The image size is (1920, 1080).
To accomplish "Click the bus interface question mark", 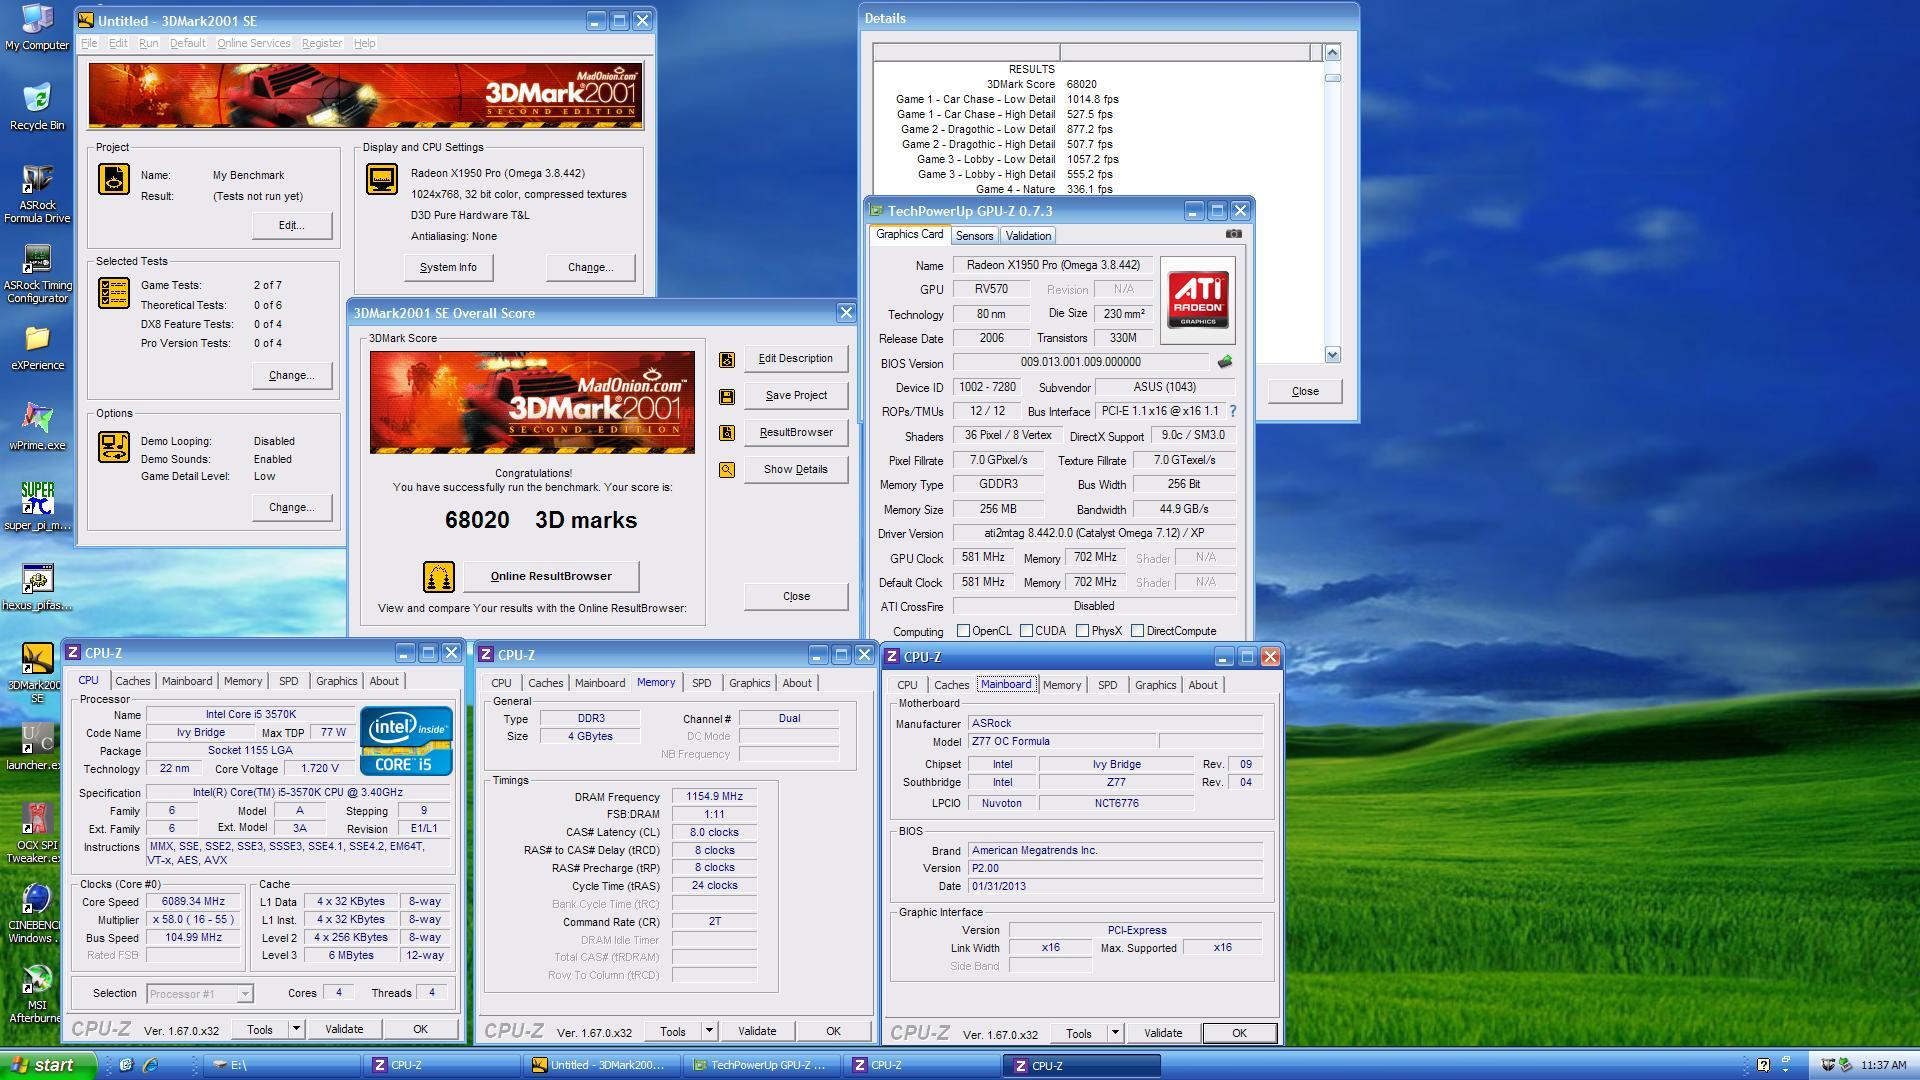I will [1232, 411].
